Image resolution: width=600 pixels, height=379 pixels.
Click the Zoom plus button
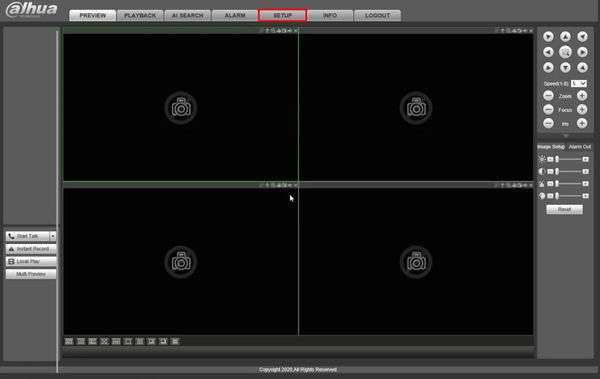click(582, 96)
